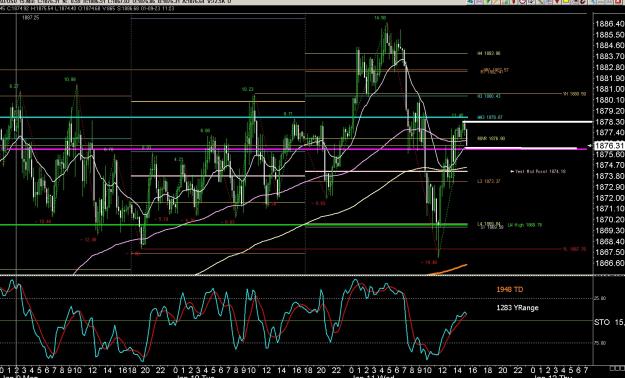Click price axis label 1866.60
This screenshot has height=378, width=625.
[609, 263]
